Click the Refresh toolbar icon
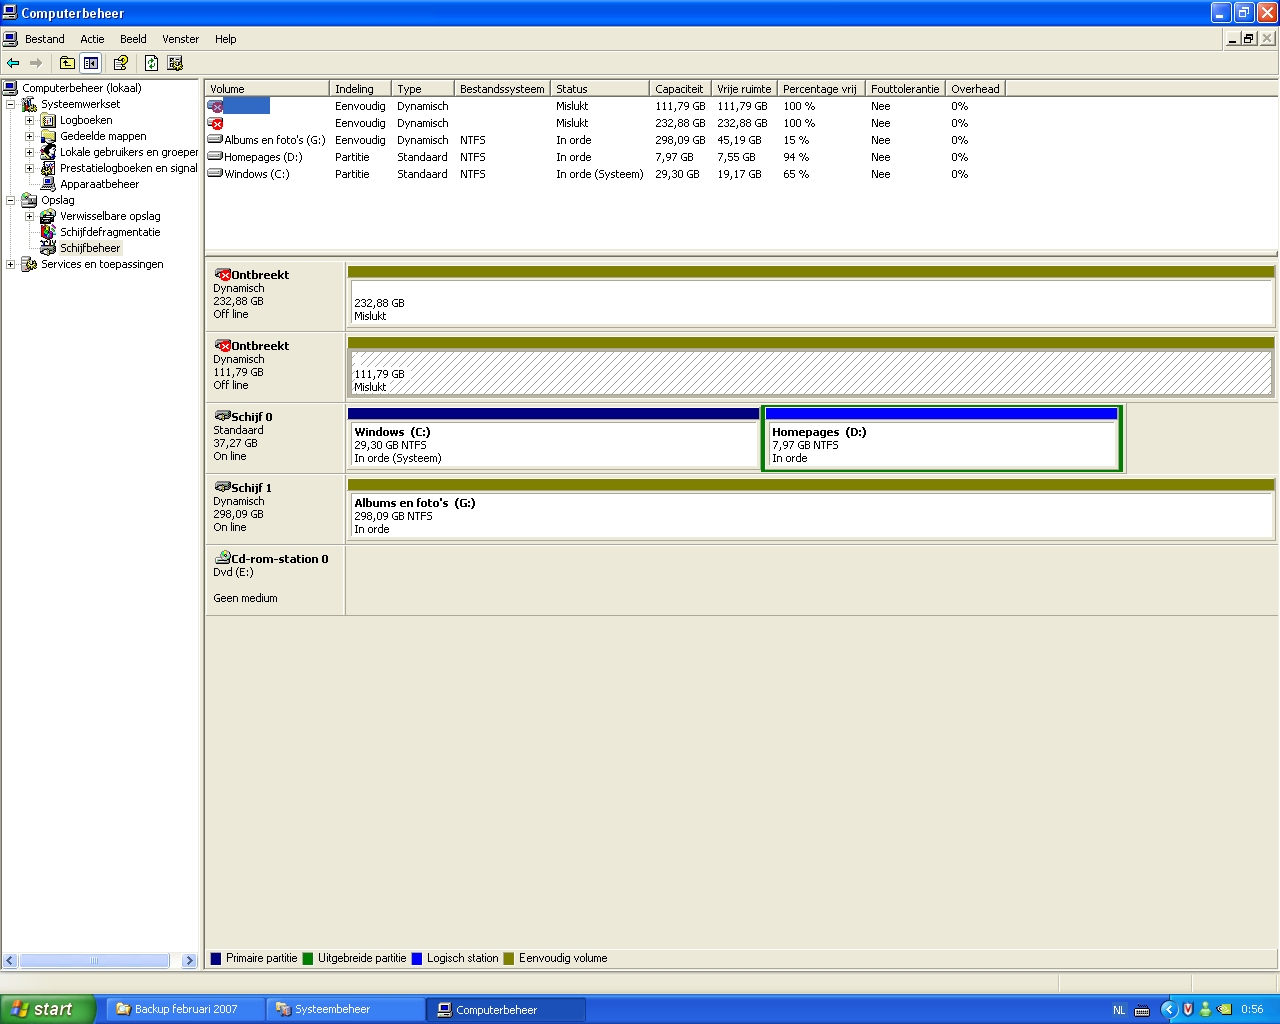The width and height of the screenshot is (1280, 1024). click(x=151, y=63)
